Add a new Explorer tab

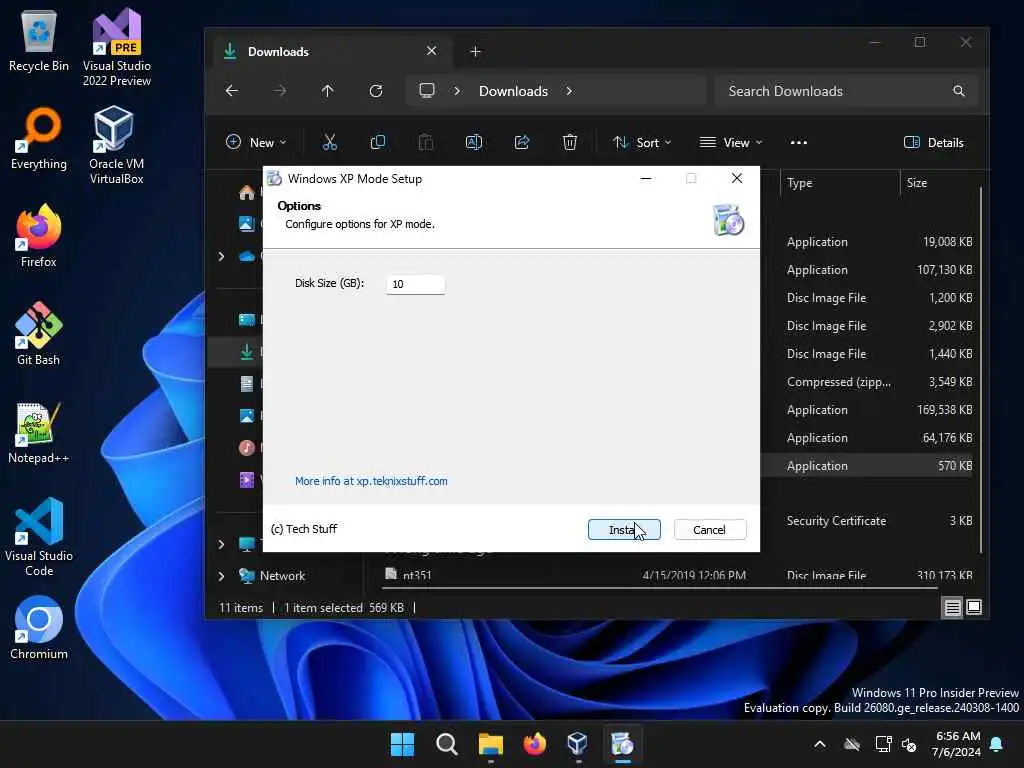(x=475, y=52)
